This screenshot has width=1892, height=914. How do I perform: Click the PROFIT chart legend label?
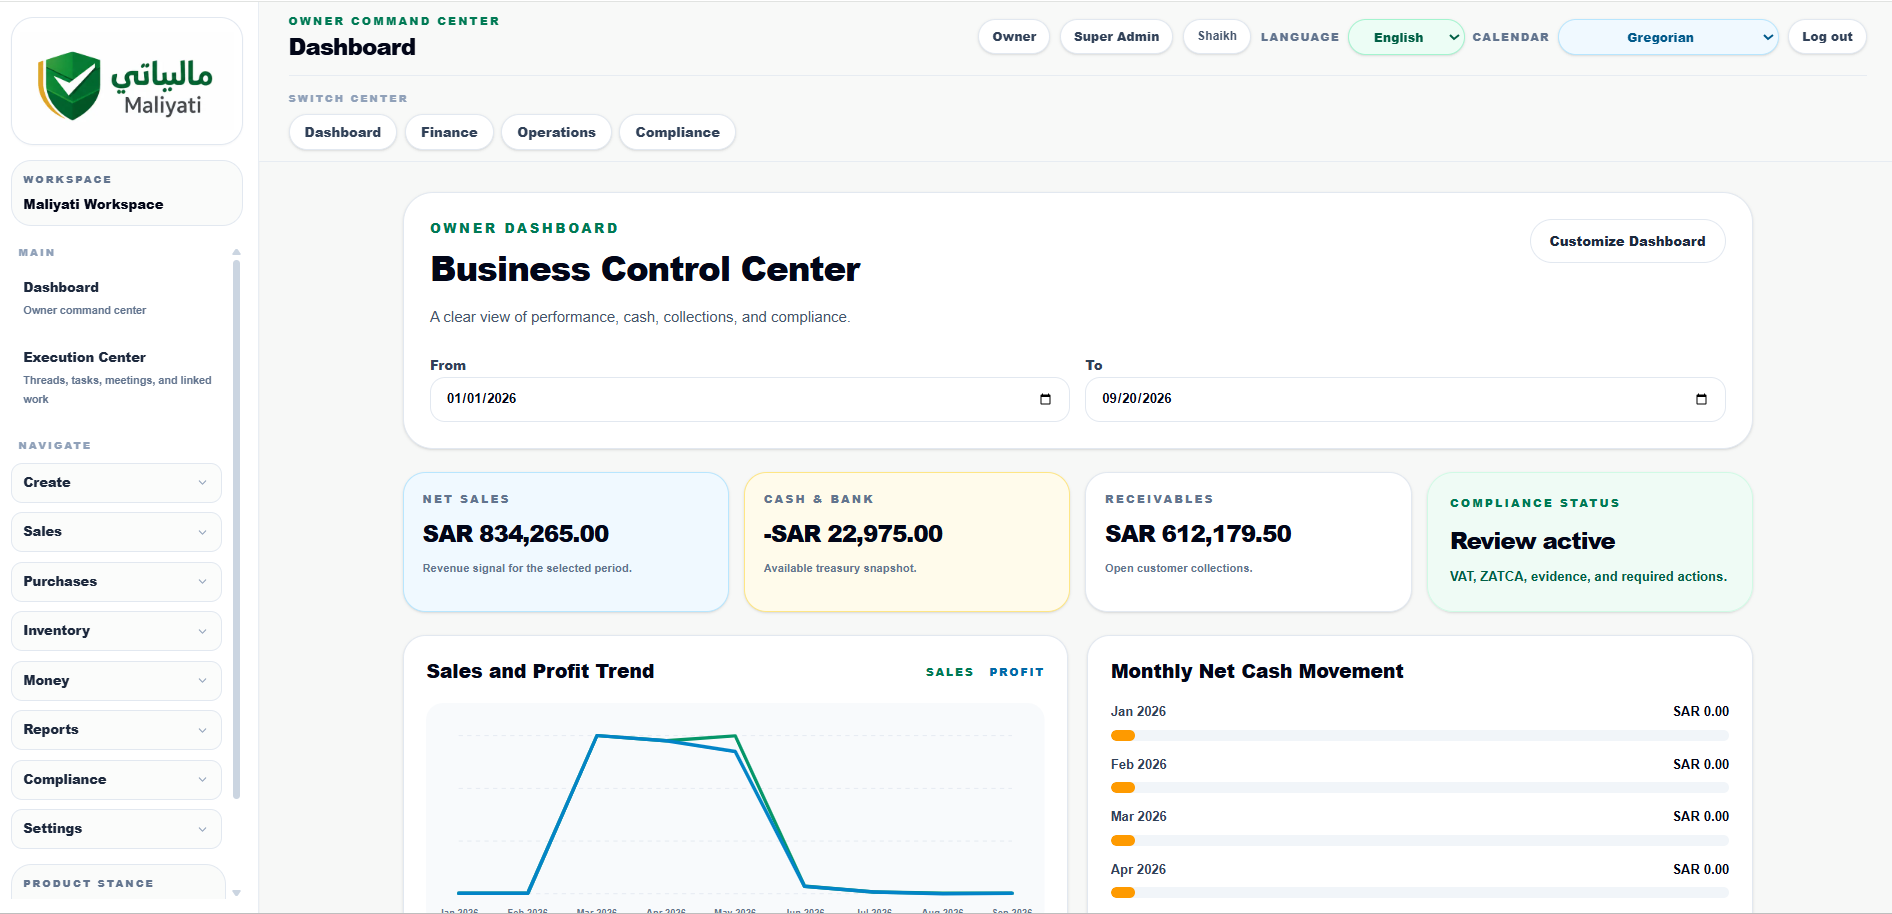point(1017,672)
